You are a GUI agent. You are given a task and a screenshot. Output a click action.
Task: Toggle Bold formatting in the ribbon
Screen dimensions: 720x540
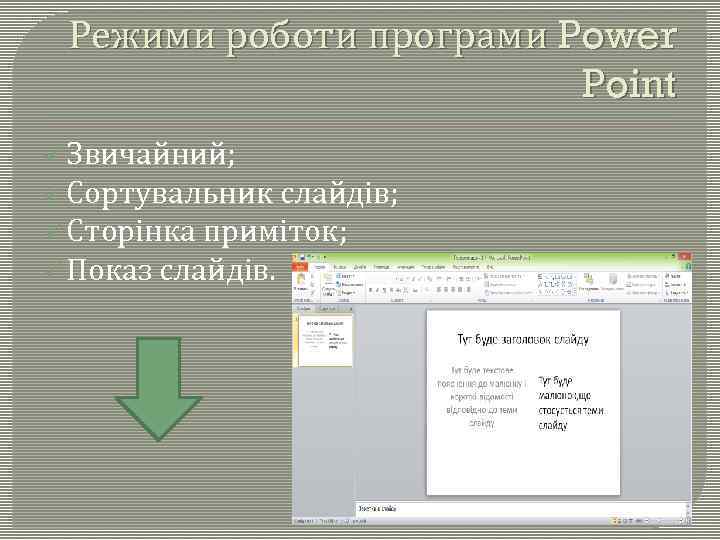click(x=371, y=290)
